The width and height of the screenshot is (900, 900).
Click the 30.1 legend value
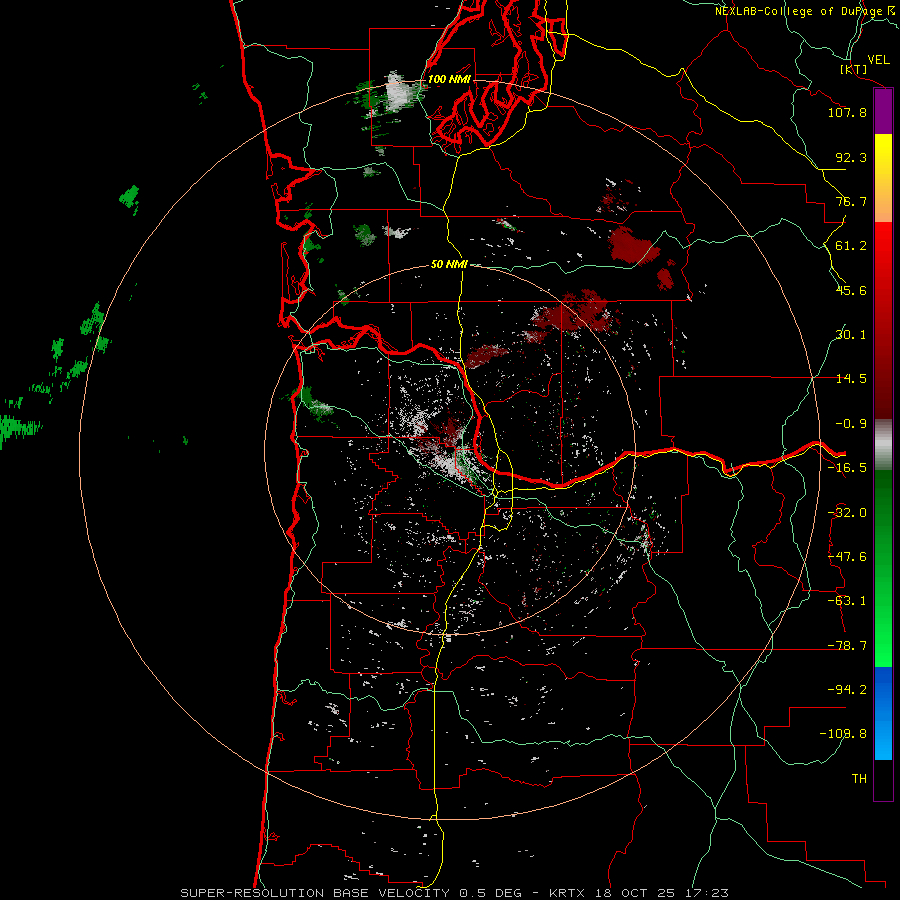pyautogui.click(x=851, y=335)
